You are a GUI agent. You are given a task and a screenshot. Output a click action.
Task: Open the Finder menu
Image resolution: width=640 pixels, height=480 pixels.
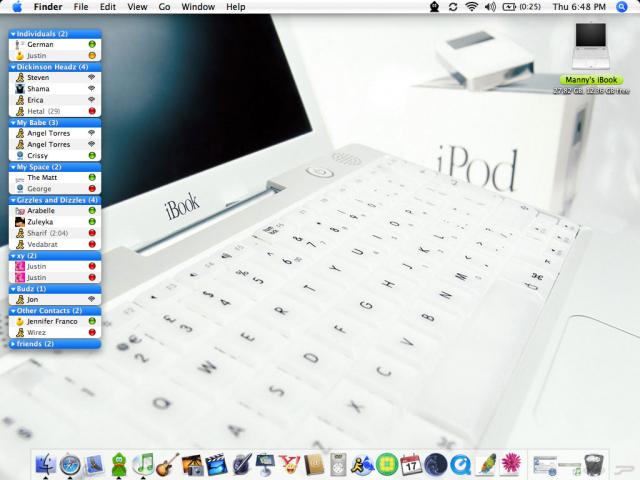48,7
